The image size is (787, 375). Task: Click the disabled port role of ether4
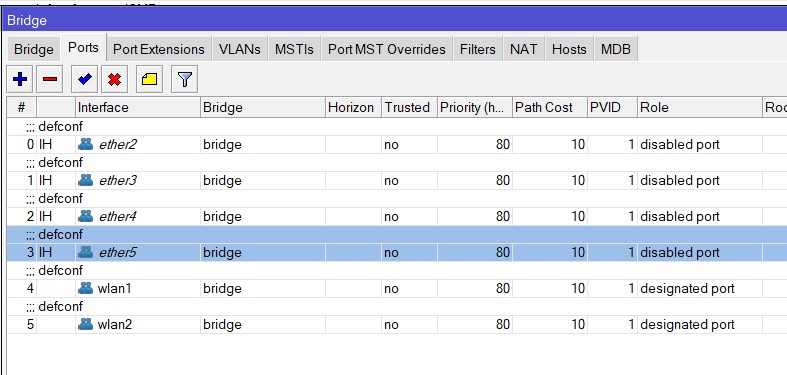point(680,216)
